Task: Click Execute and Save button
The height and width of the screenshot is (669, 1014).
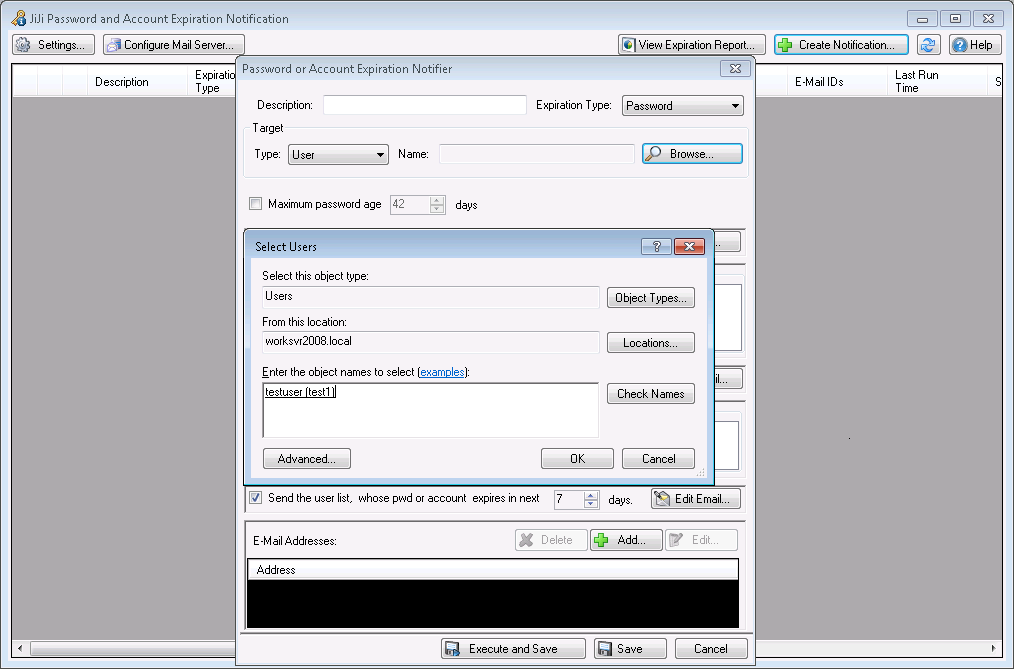Action: coord(513,649)
